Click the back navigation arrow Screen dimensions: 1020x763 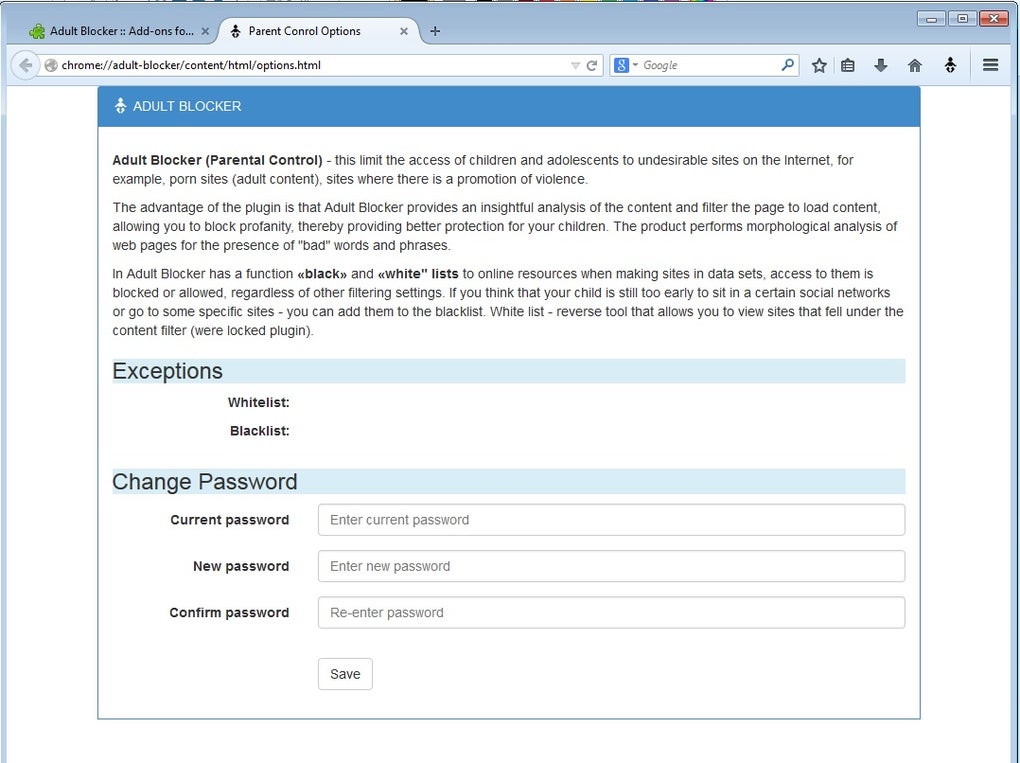tap(25, 65)
